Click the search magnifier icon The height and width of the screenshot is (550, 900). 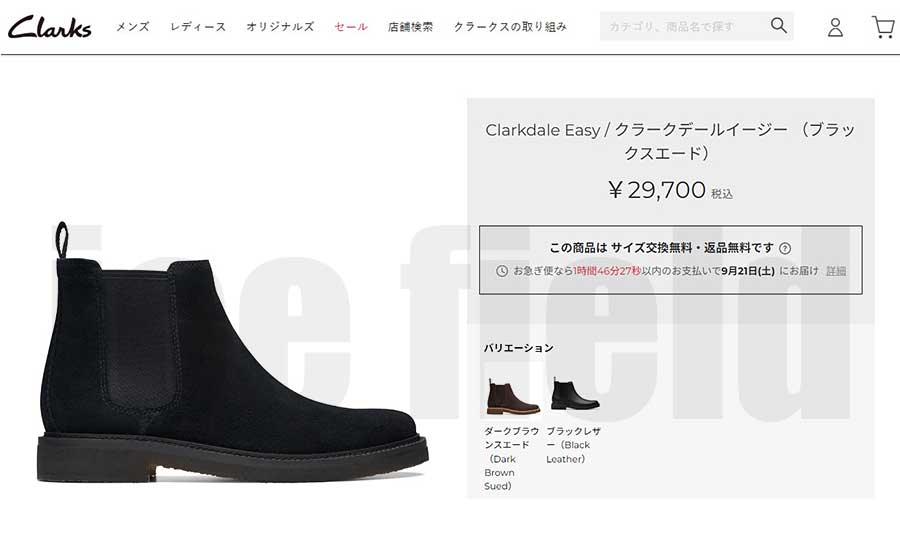[x=778, y=25]
